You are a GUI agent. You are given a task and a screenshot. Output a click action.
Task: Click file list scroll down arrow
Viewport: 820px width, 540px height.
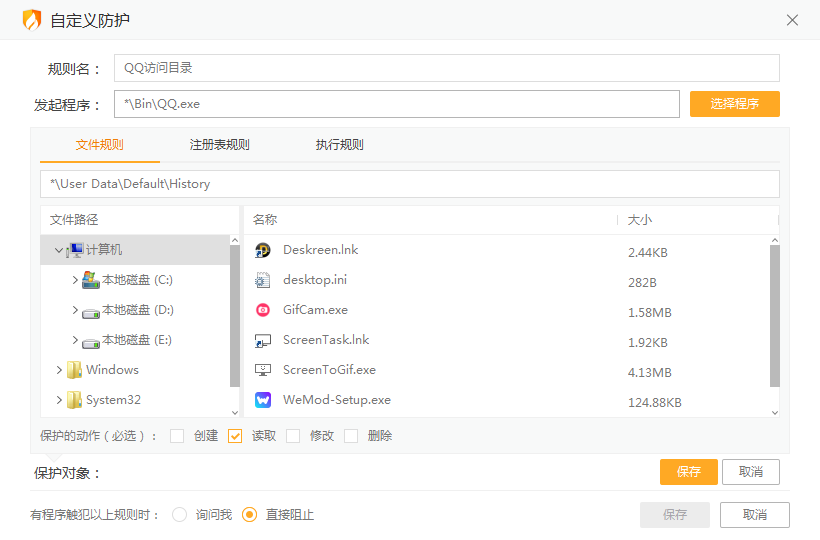tap(775, 412)
